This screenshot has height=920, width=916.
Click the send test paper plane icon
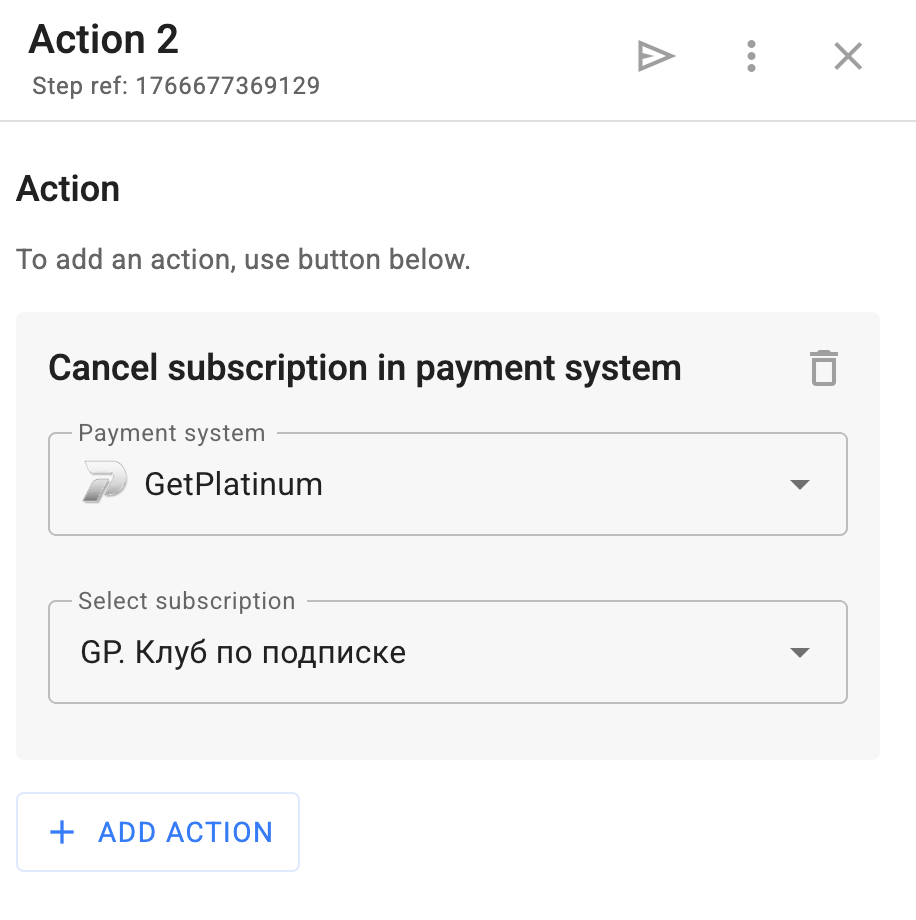656,56
